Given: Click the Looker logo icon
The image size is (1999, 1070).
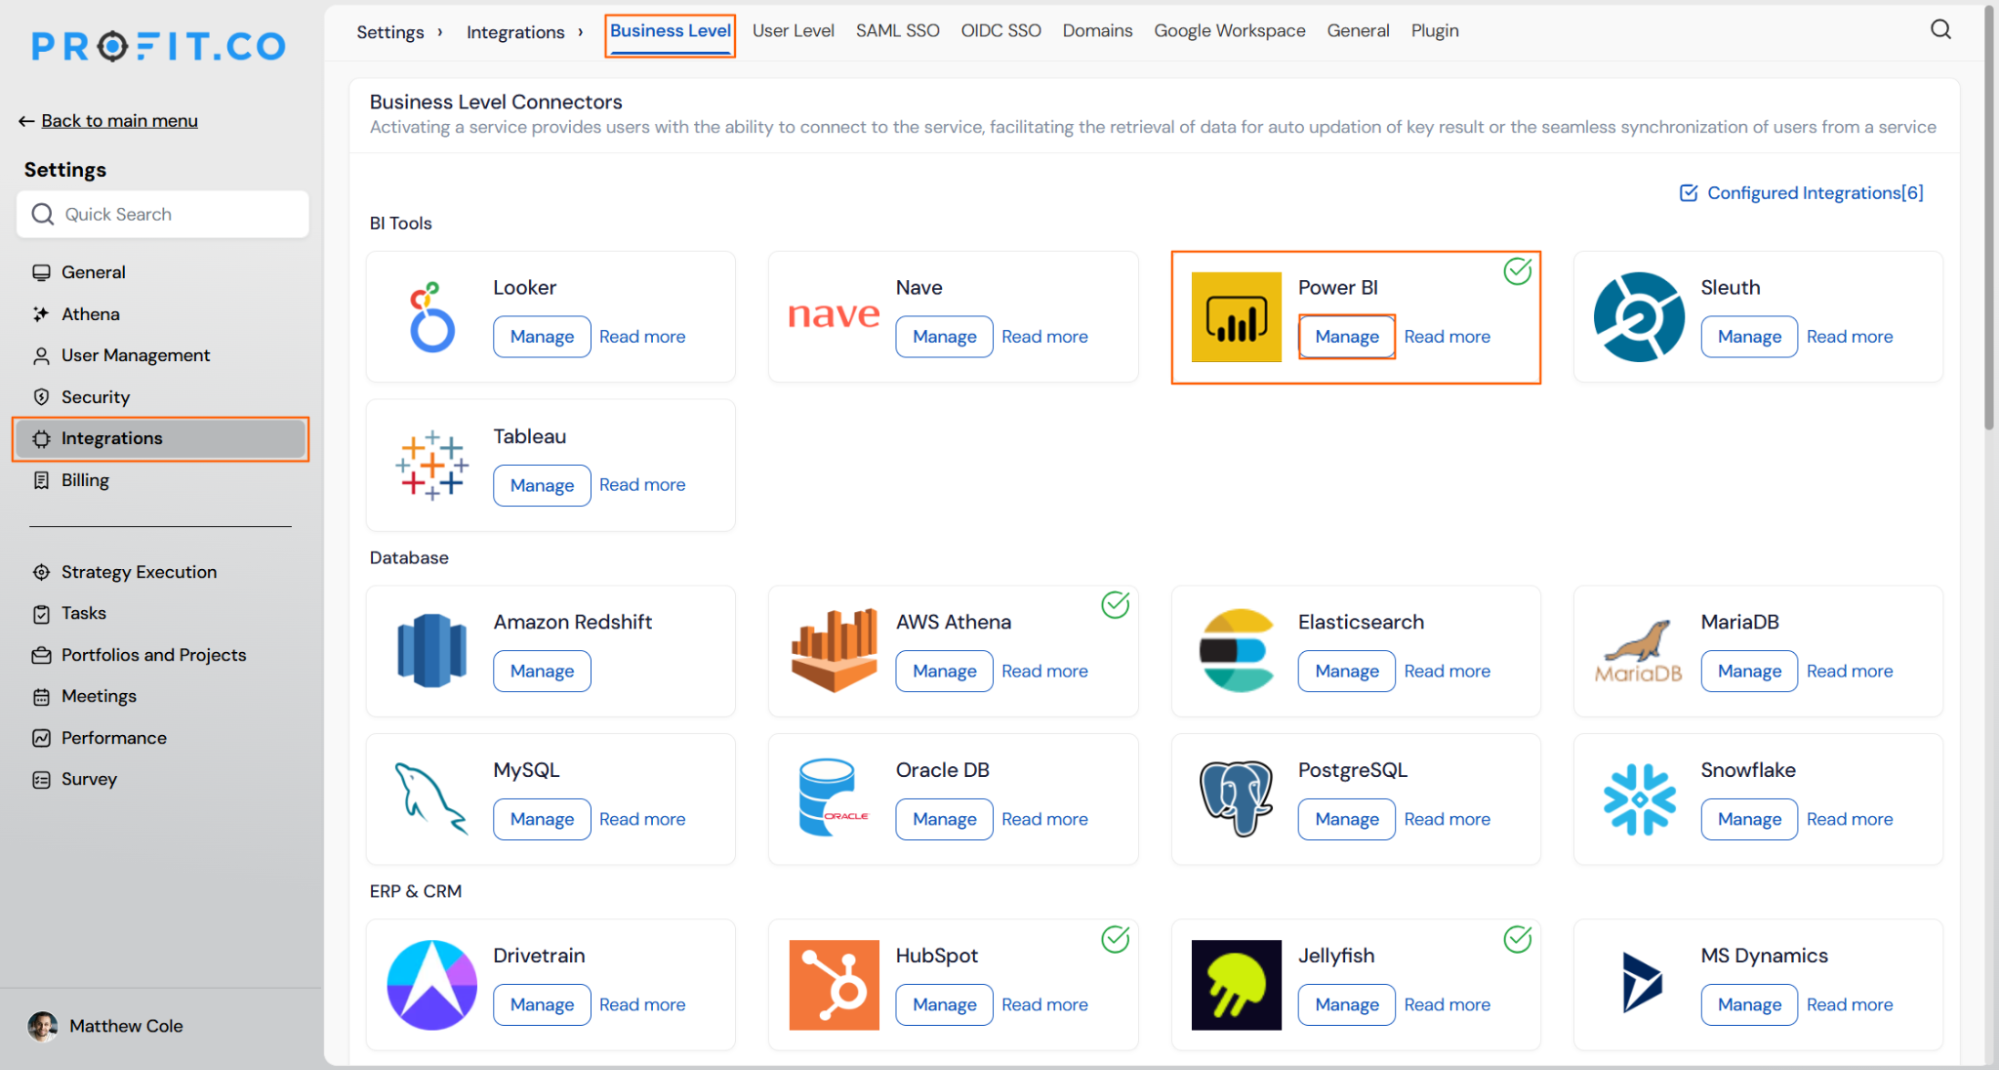Looking at the screenshot, I should [432, 317].
